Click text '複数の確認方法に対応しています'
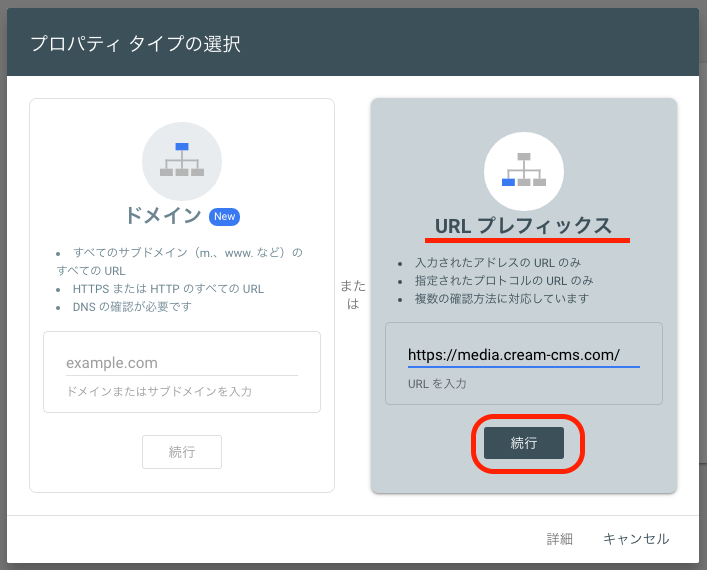Image resolution: width=707 pixels, height=570 pixels. [x=502, y=299]
